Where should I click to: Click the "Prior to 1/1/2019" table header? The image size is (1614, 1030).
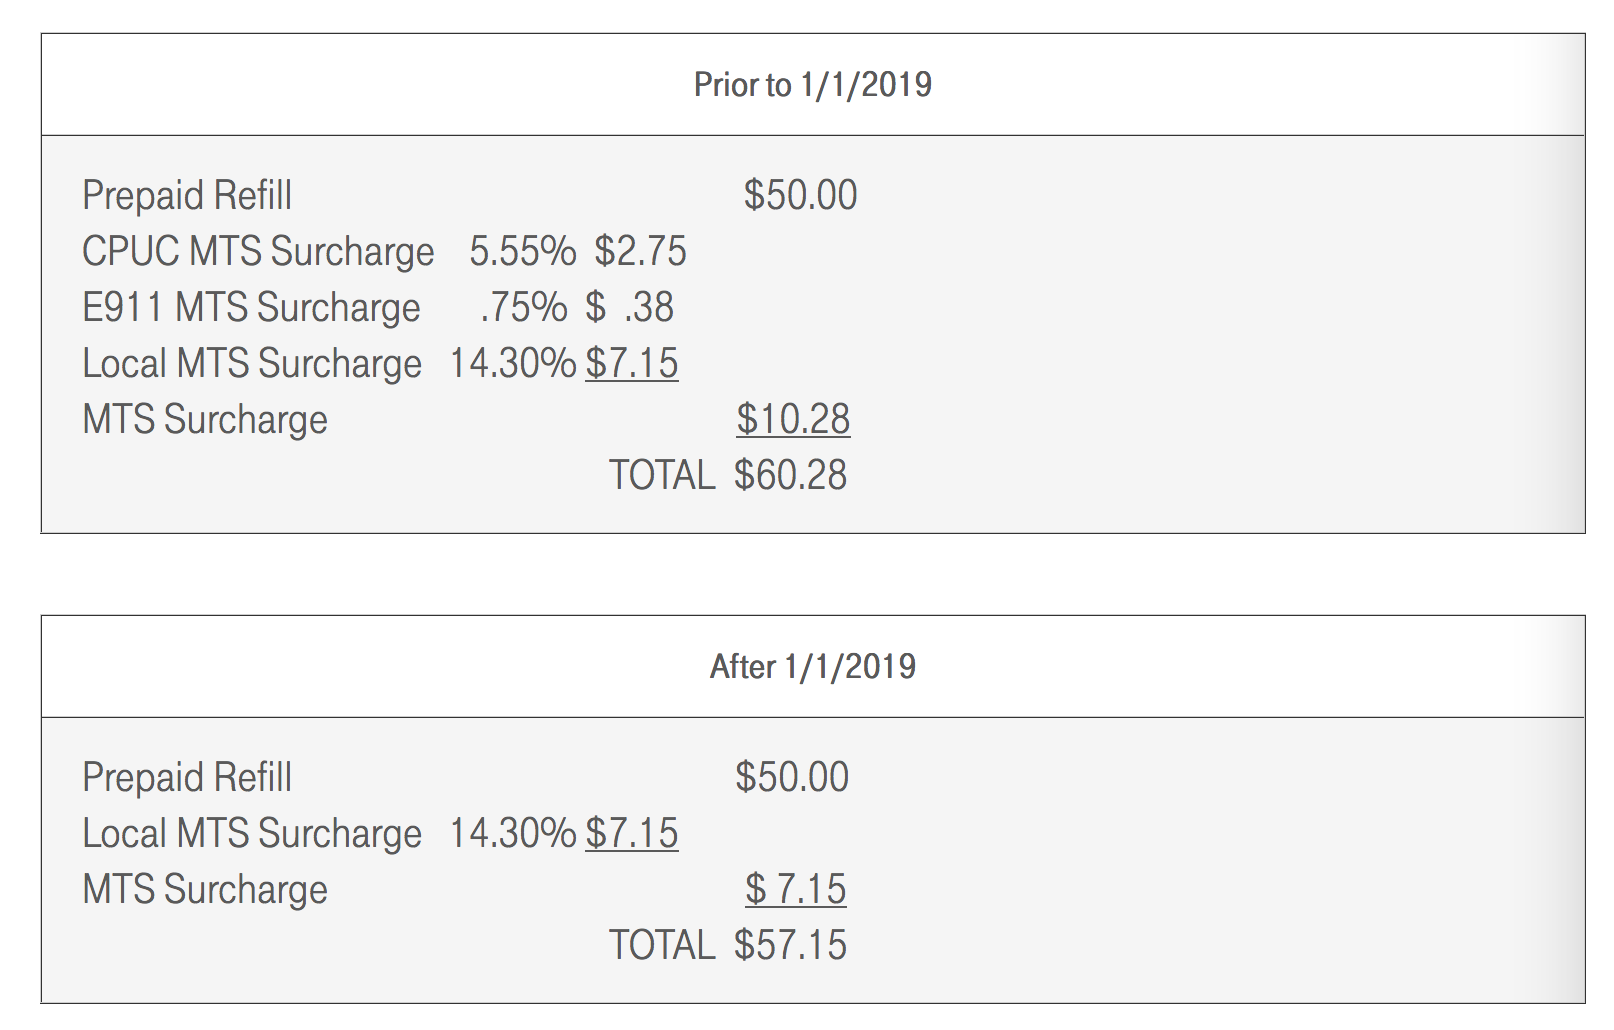tap(812, 85)
